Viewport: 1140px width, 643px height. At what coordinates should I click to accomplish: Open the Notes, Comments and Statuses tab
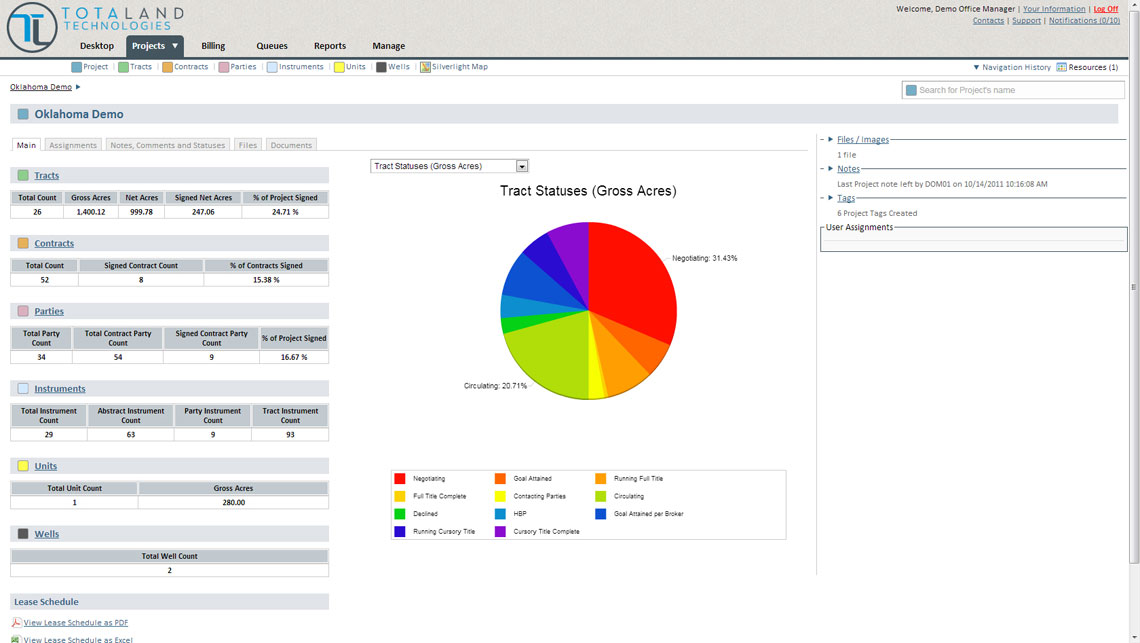click(167, 145)
